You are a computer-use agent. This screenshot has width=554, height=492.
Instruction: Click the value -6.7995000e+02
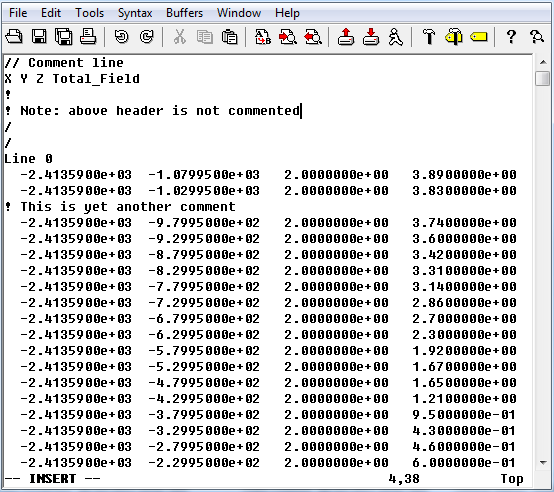[x=204, y=319]
